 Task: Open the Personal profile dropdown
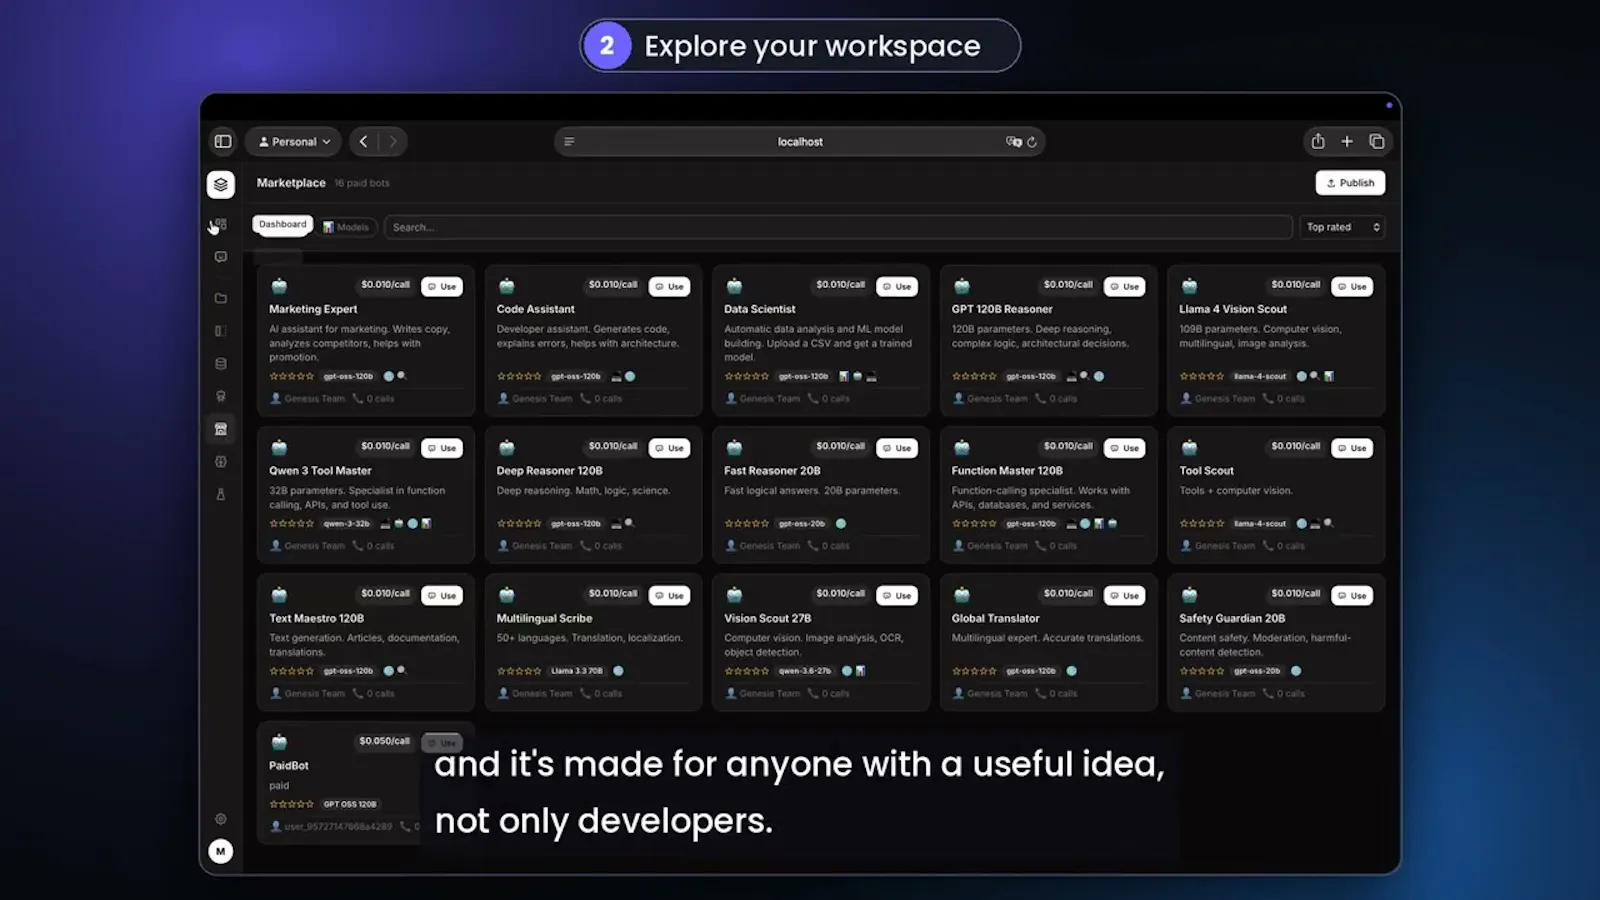pos(294,142)
